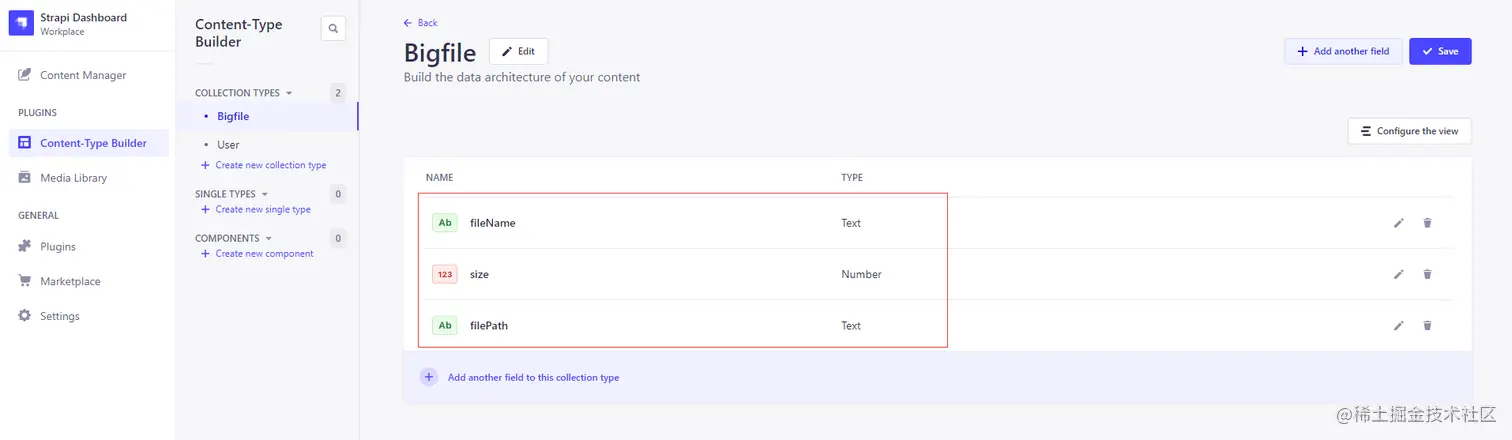Viewport: 1512px width, 440px height.
Task: Click the fileName field name
Action: [x=492, y=223]
